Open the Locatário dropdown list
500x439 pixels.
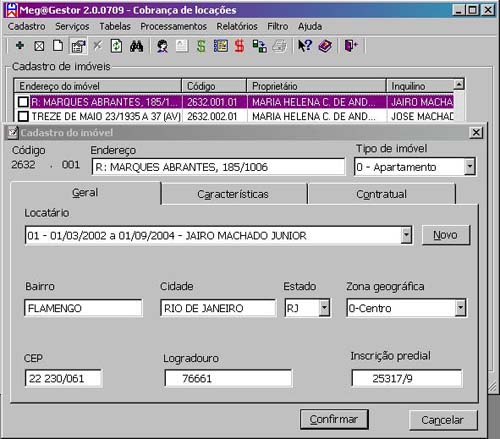pyautogui.click(x=406, y=235)
